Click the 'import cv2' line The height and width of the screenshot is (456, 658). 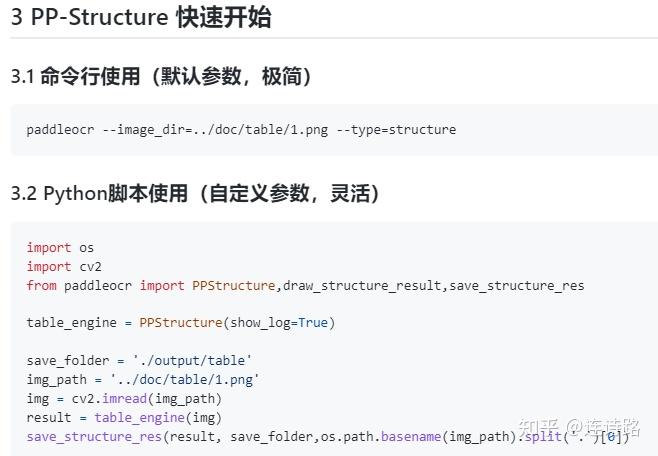pos(64,266)
